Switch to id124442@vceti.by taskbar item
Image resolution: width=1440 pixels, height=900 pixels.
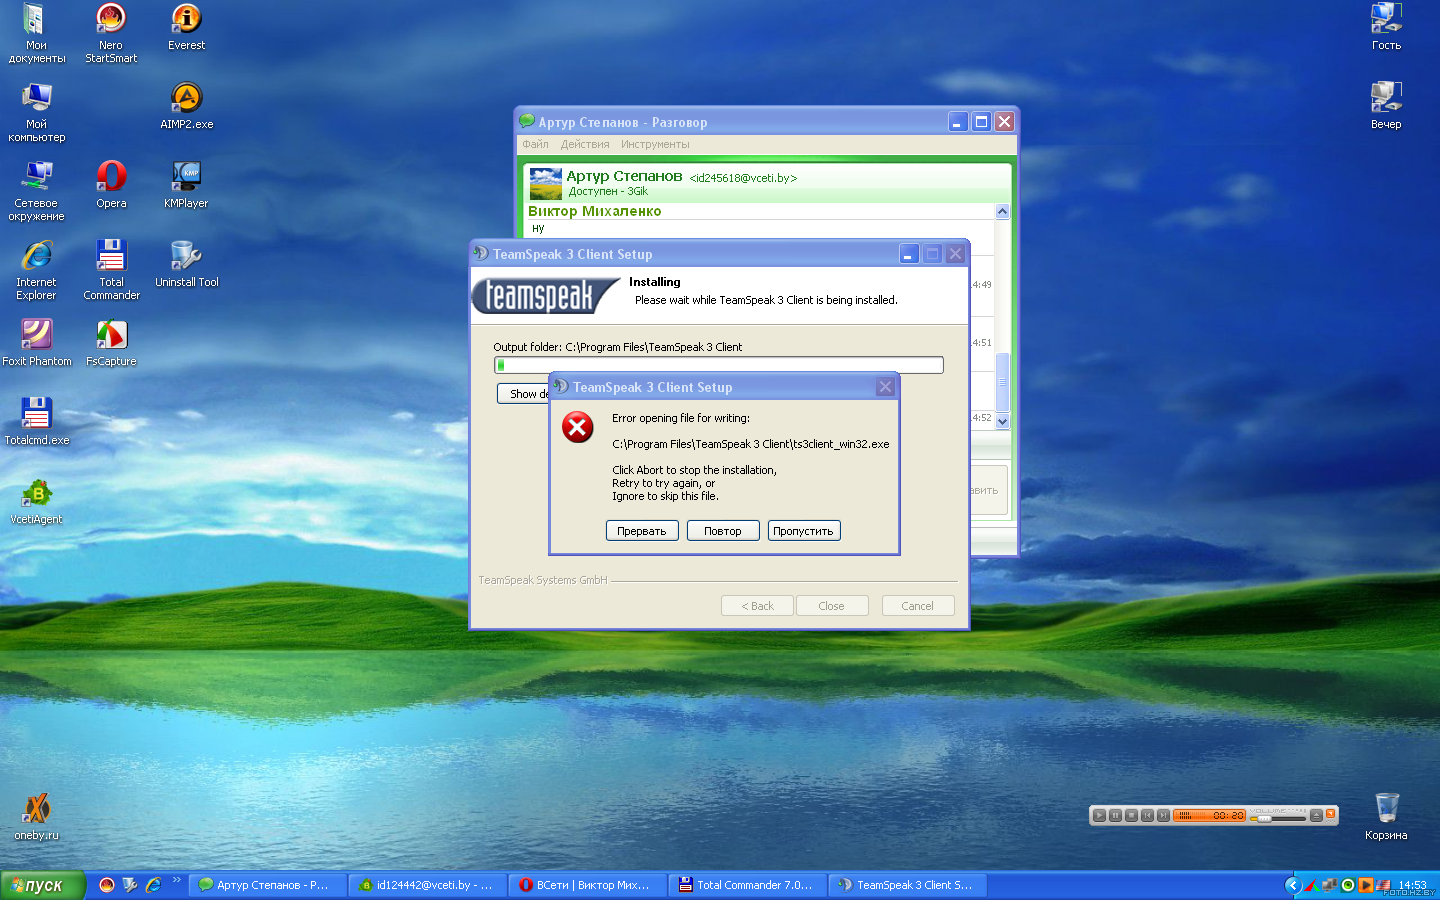(428, 885)
